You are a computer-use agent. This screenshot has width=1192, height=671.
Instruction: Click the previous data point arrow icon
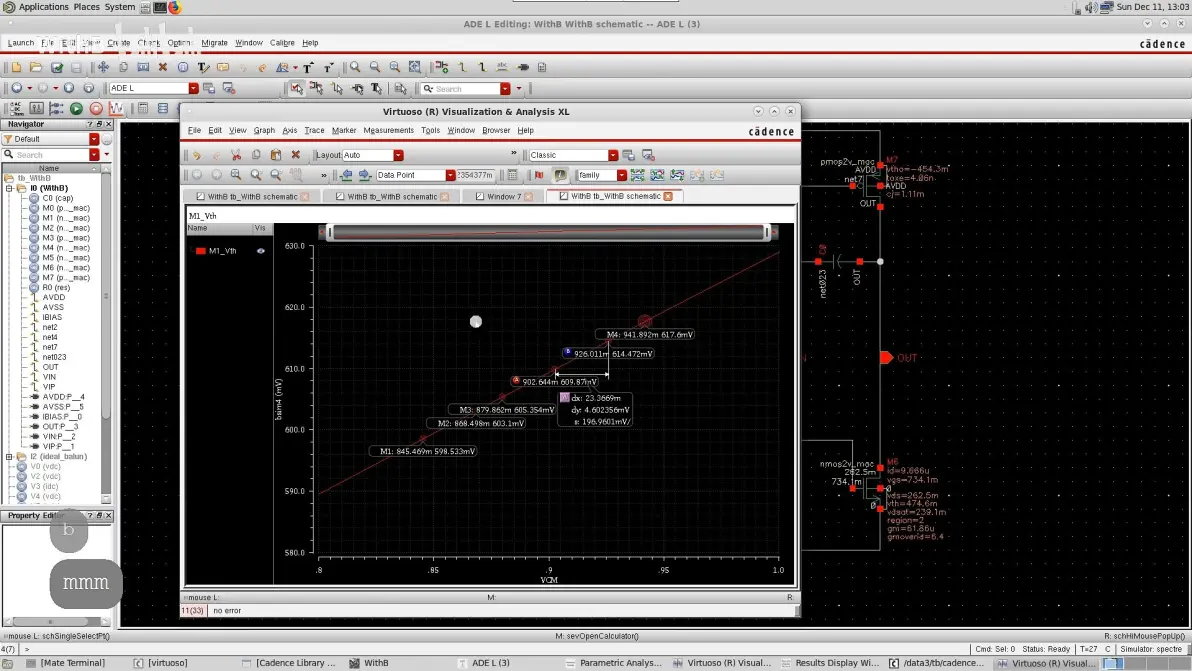[x=347, y=175]
